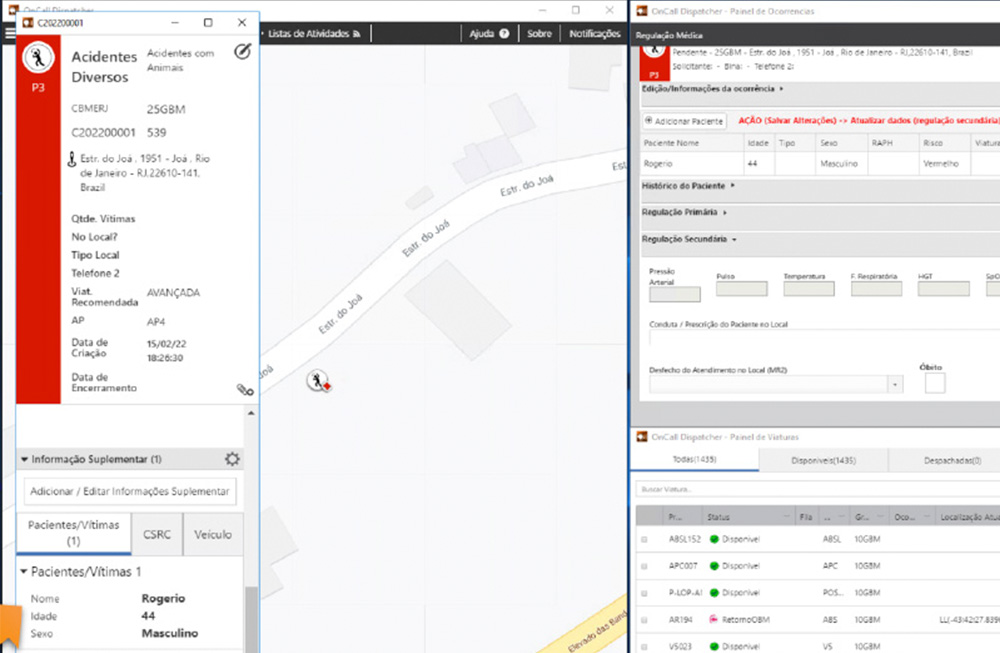This screenshot has width=1000, height=653.
Task: Click Adicionar / Editar Informações Suplementar button
Action: [130, 491]
